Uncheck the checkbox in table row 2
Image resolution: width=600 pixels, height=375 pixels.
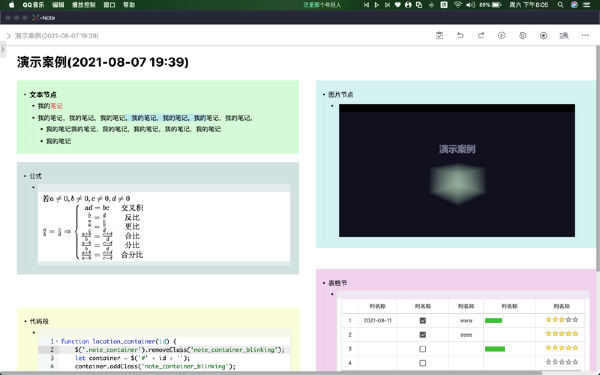point(422,334)
